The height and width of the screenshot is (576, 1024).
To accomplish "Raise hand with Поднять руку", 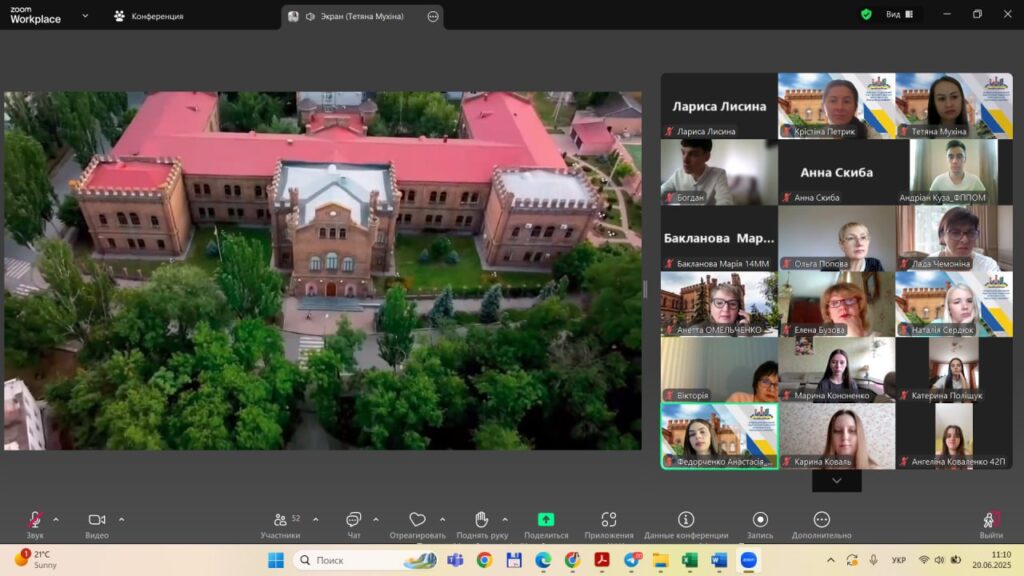I will click(481, 520).
